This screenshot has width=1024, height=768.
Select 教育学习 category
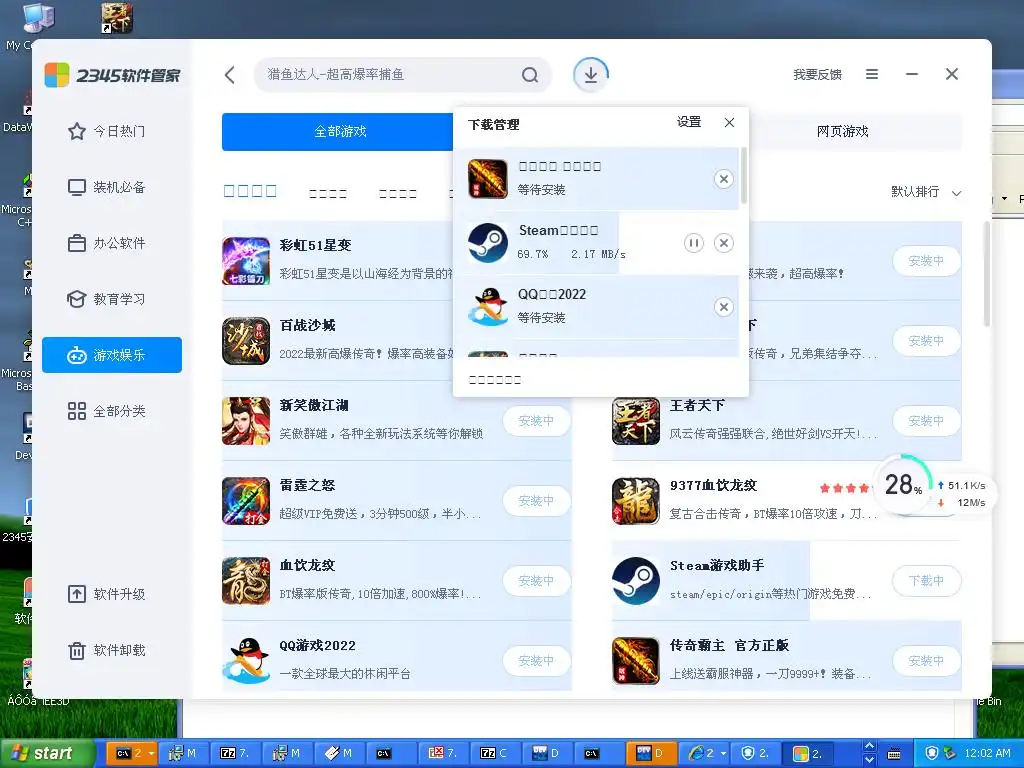point(112,299)
